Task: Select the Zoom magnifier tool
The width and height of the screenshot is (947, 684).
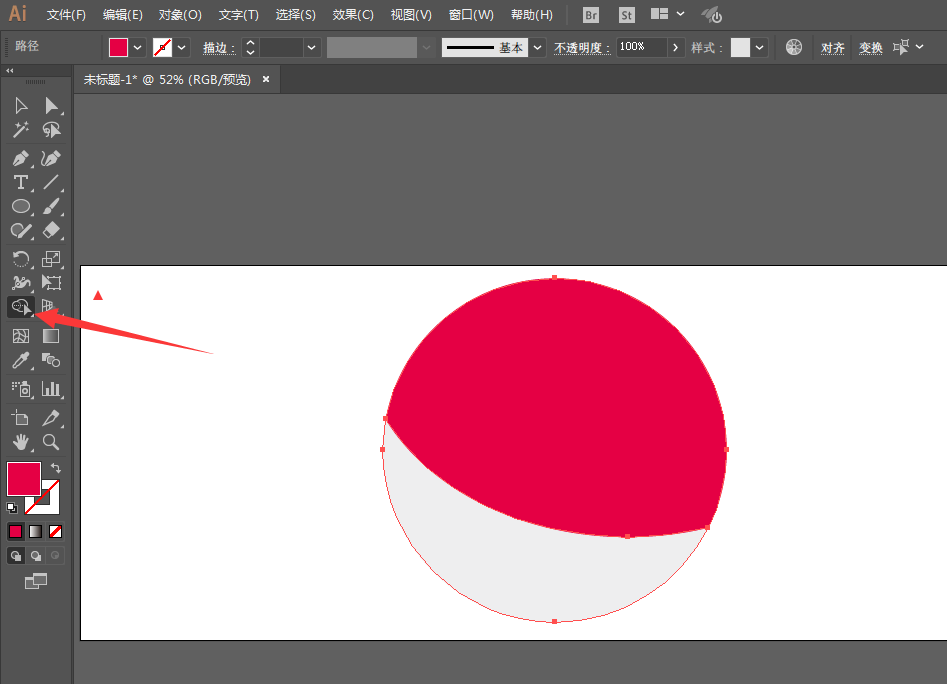Action: pyautogui.click(x=51, y=443)
